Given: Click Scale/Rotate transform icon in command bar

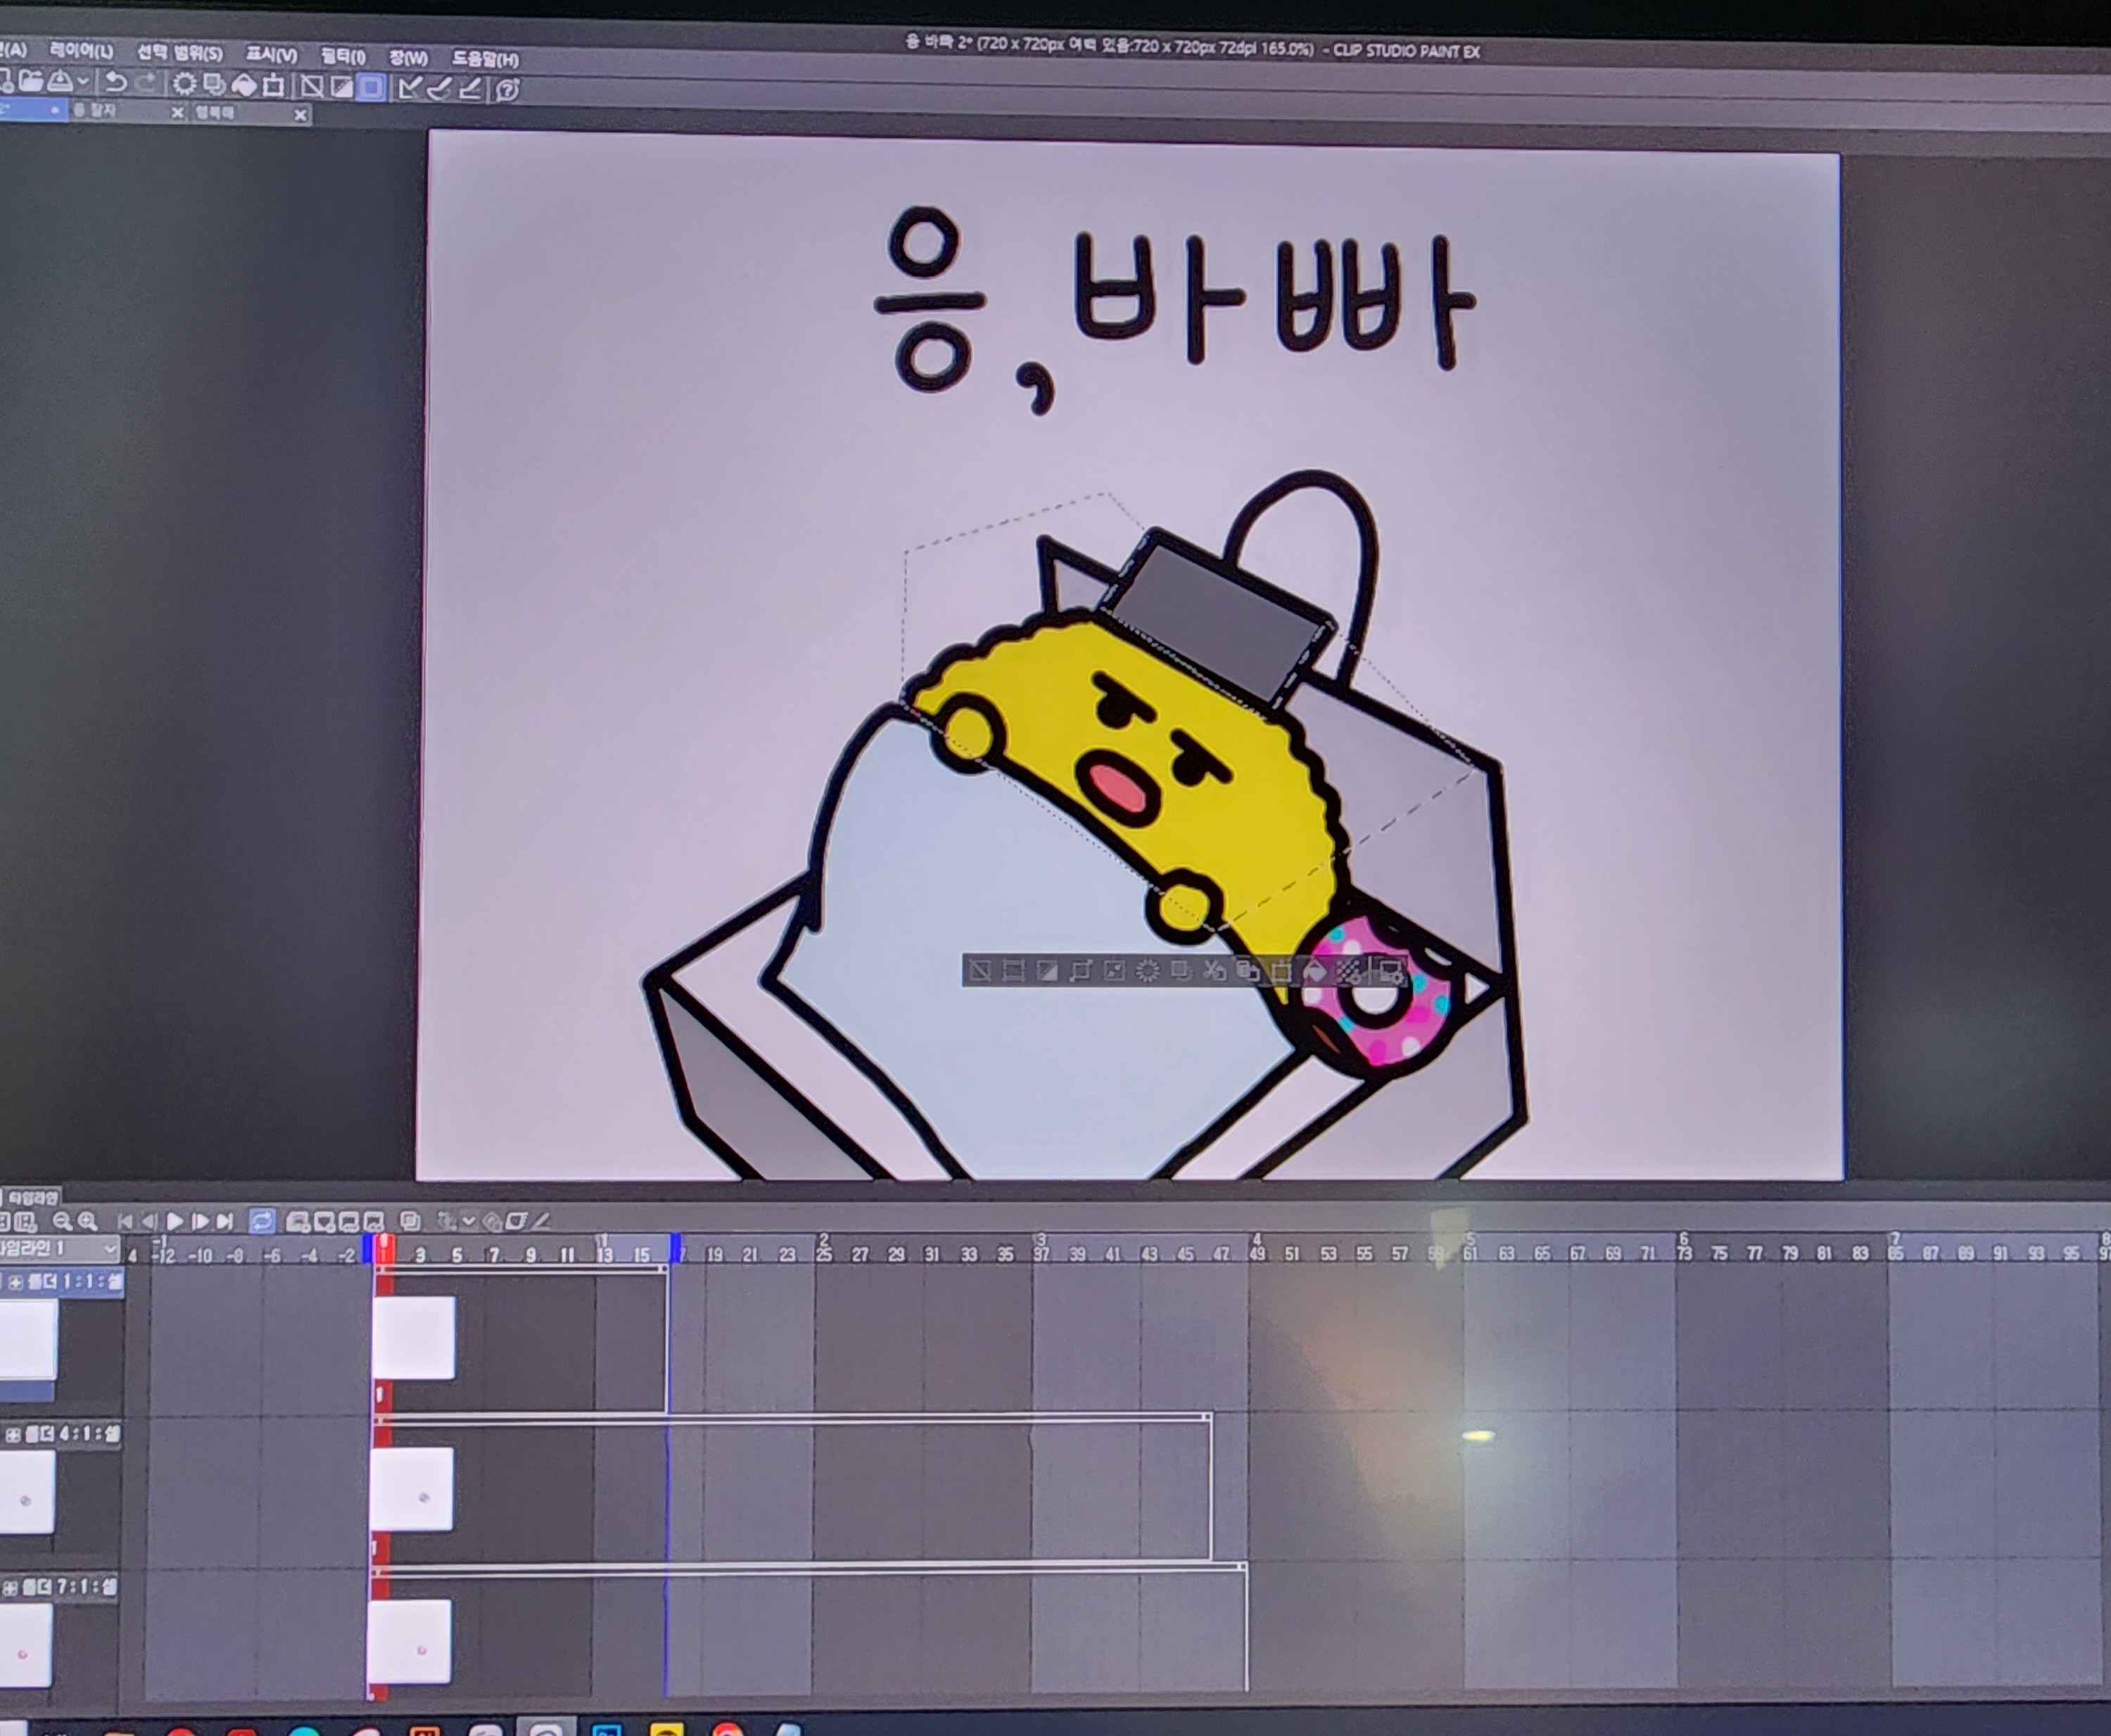Looking at the screenshot, I should [x=273, y=86].
